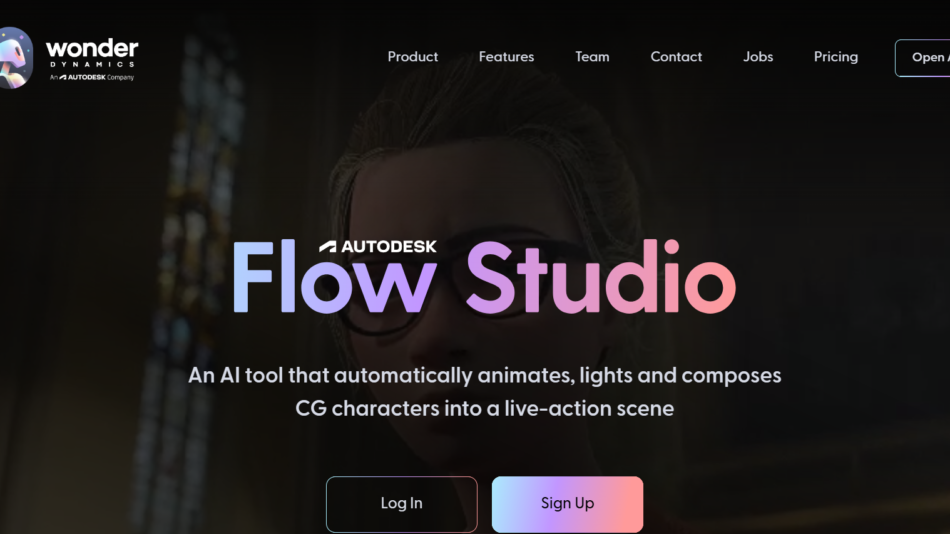Screen dimensions: 950x534
Task: Open the Jobs link
Action: [x=758, y=57]
